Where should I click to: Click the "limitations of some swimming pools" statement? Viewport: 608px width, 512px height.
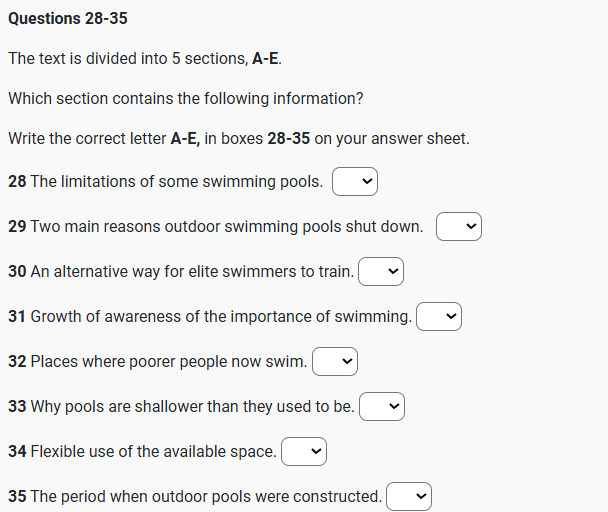coord(176,182)
